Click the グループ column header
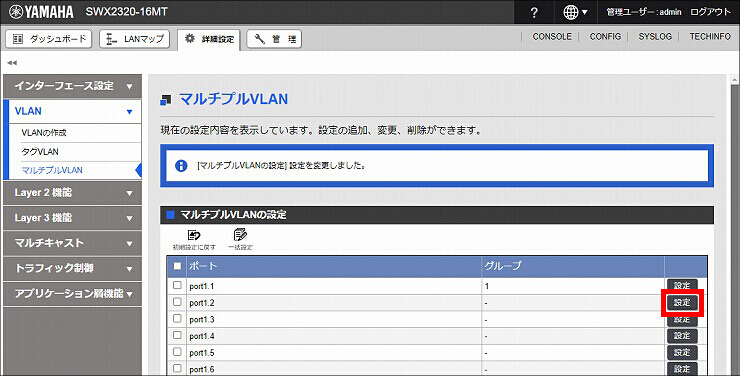This screenshot has height=376, width=740. pos(573,267)
